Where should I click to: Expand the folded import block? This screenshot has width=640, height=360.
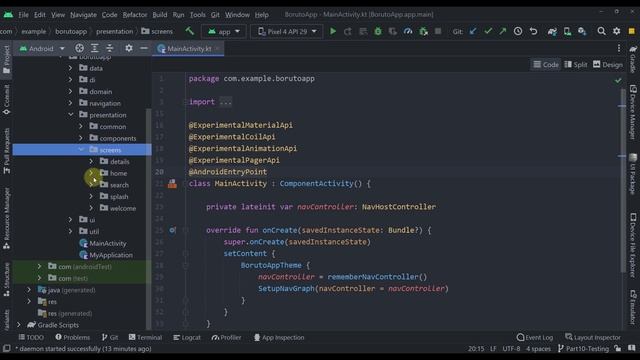(x=225, y=102)
